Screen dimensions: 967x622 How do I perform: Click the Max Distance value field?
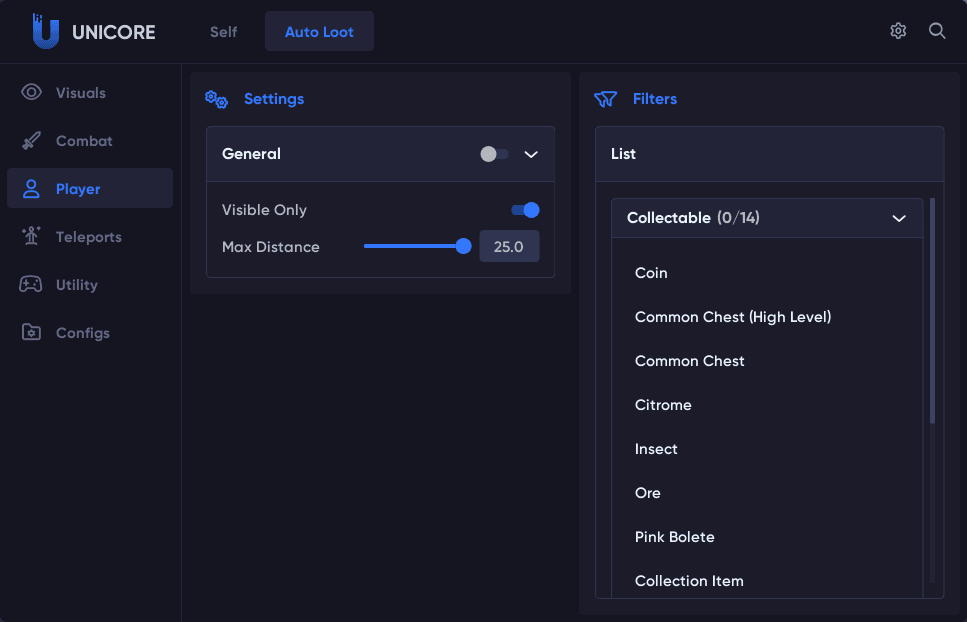[x=509, y=247]
